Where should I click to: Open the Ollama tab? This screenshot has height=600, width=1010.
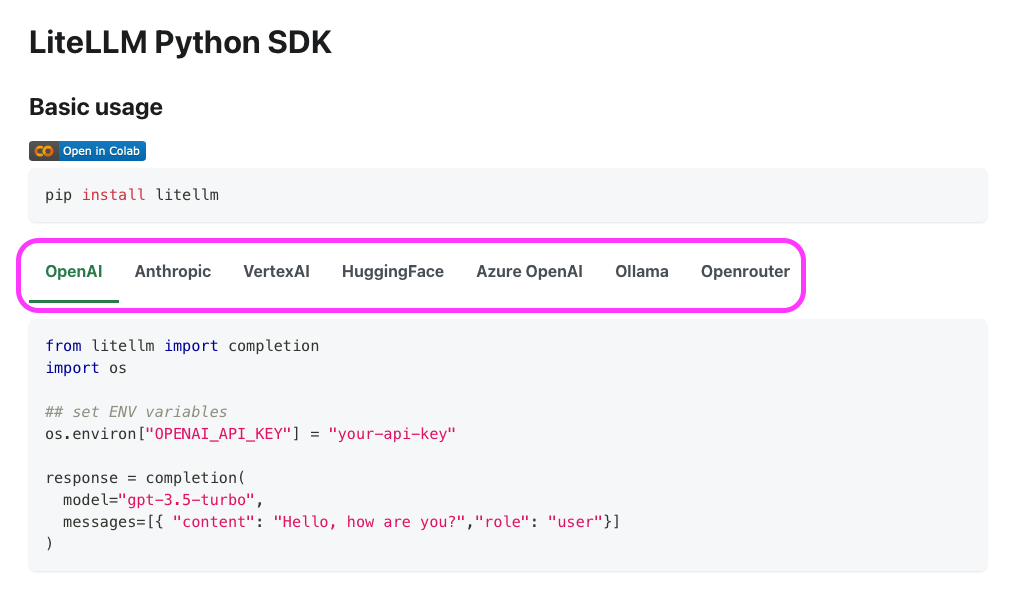click(642, 271)
